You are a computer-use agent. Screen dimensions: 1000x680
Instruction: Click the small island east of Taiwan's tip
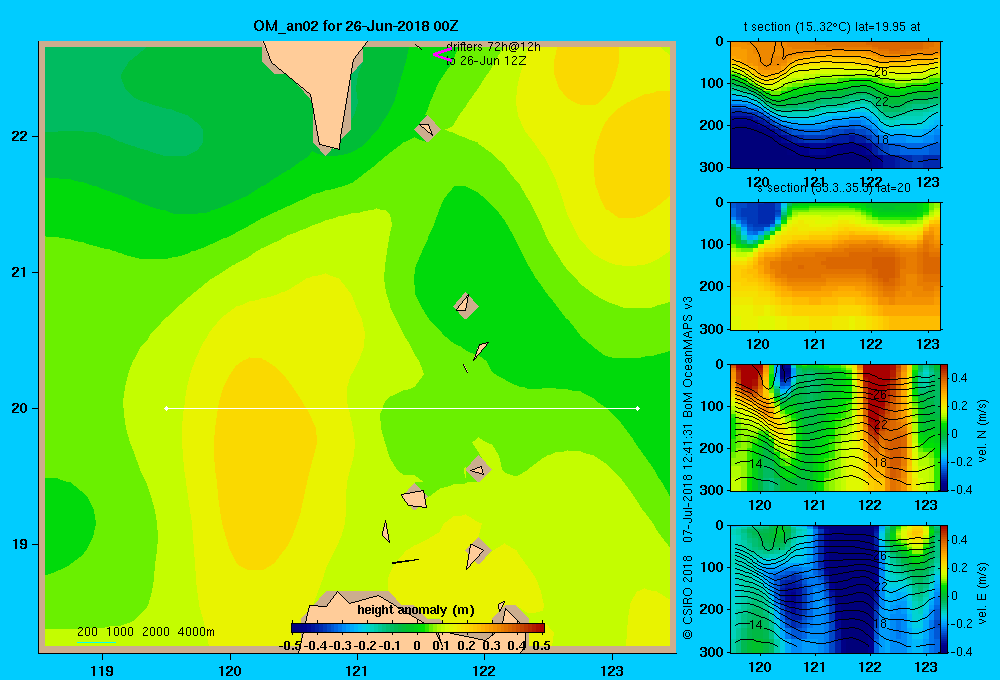coord(427,129)
